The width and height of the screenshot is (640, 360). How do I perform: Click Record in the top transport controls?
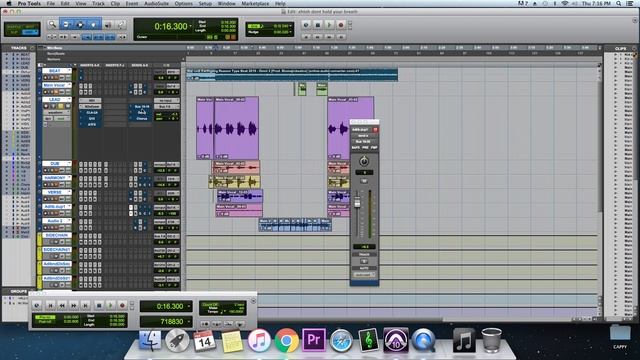click(x=341, y=25)
